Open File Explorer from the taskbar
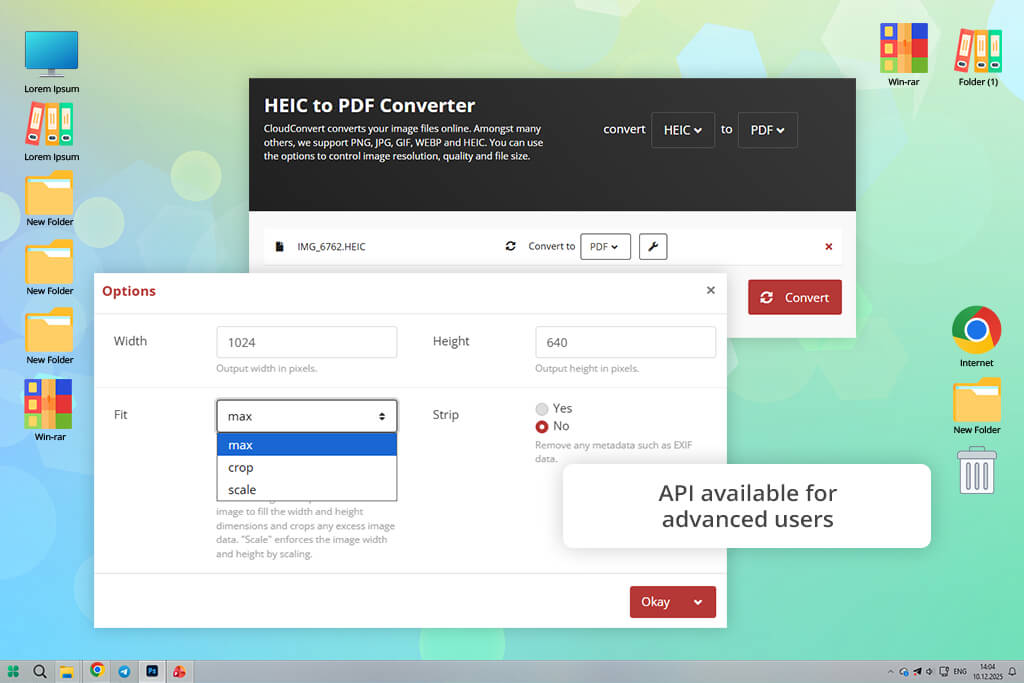 pos(67,672)
